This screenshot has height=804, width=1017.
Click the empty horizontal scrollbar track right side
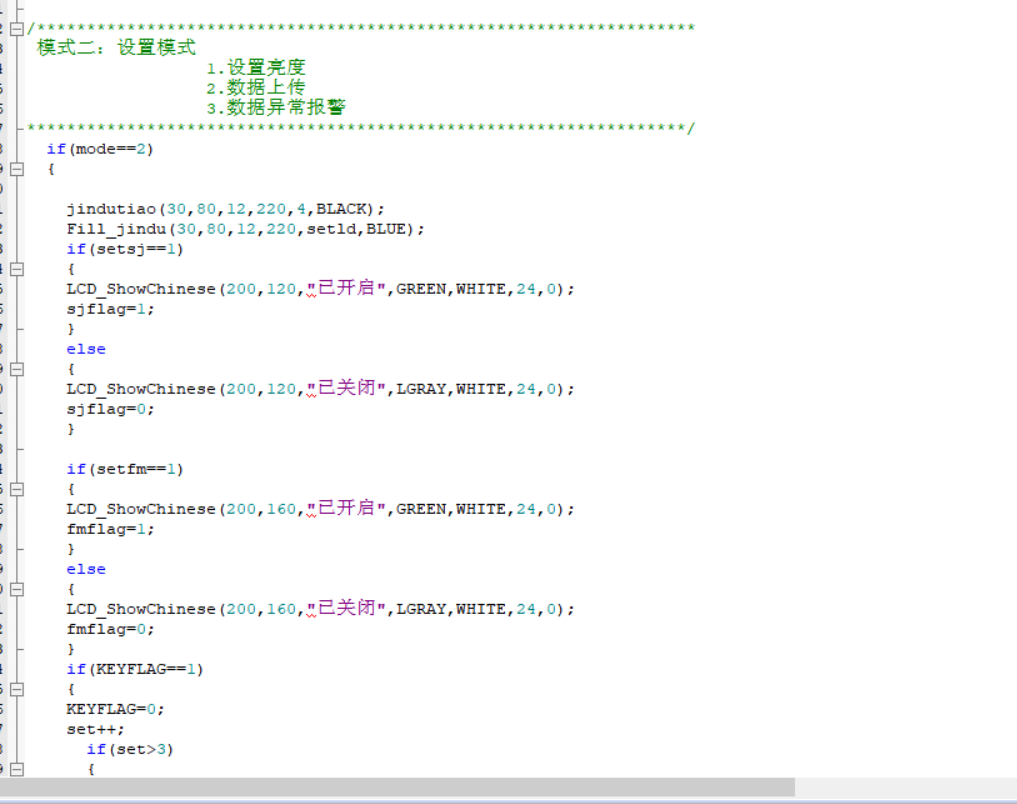point(904,788)
